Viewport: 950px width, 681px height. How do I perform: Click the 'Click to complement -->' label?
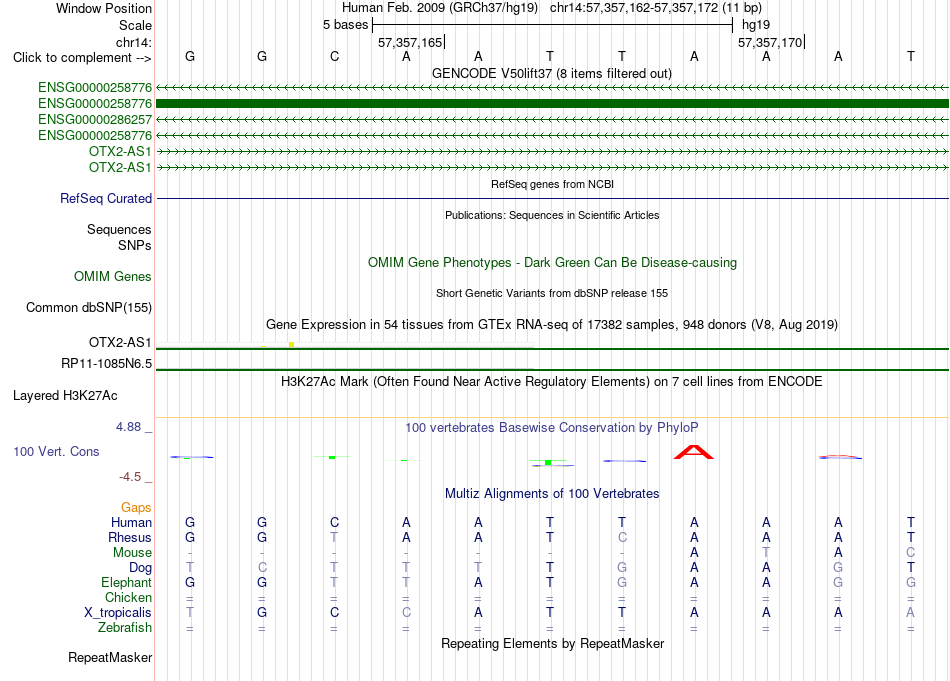pos(82,58)
